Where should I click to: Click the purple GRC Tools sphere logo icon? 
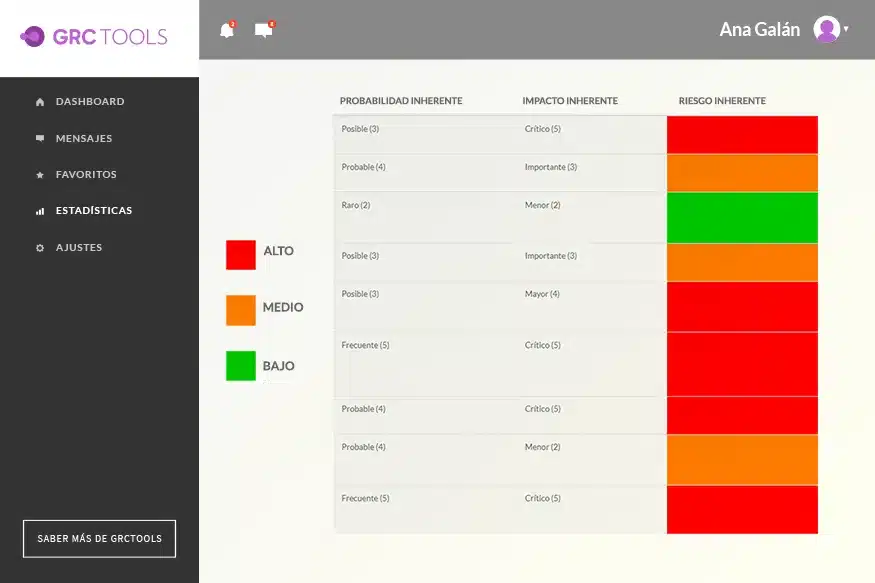click(x=33, y=36)
